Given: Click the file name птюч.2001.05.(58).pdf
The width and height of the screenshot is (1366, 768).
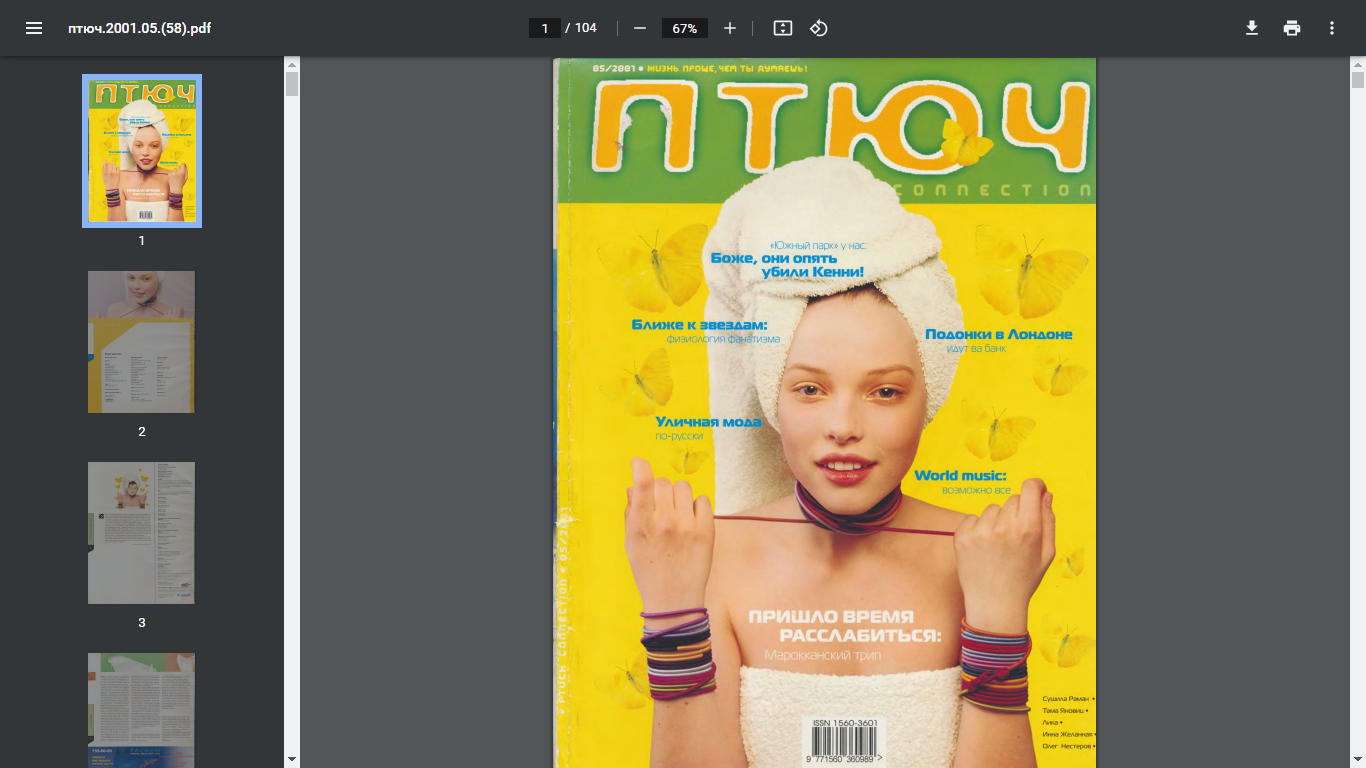Looking at the screenshot, I should coord(139,28).
